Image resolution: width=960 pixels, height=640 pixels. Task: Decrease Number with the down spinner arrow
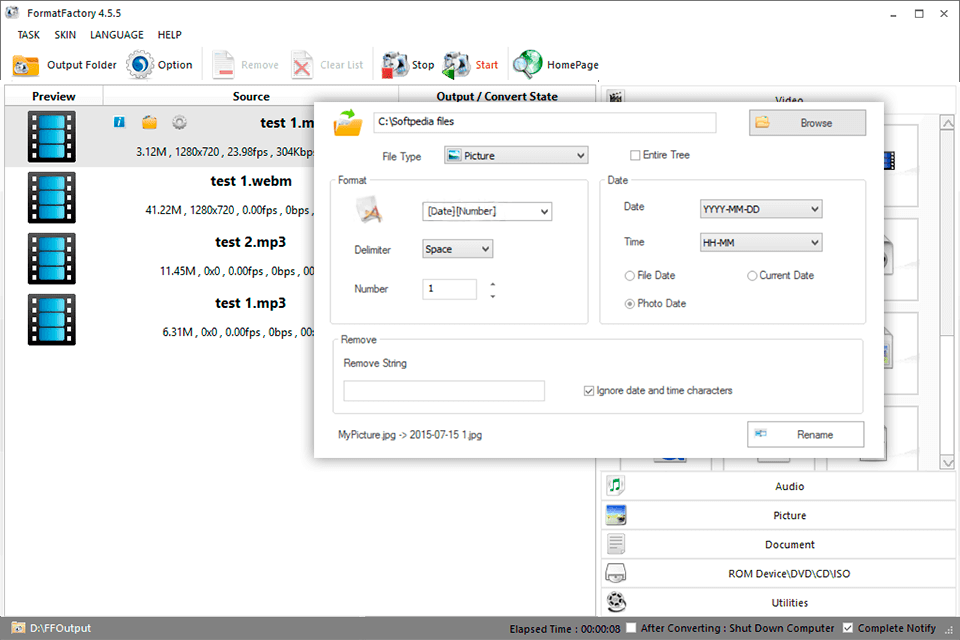[493, 296]
